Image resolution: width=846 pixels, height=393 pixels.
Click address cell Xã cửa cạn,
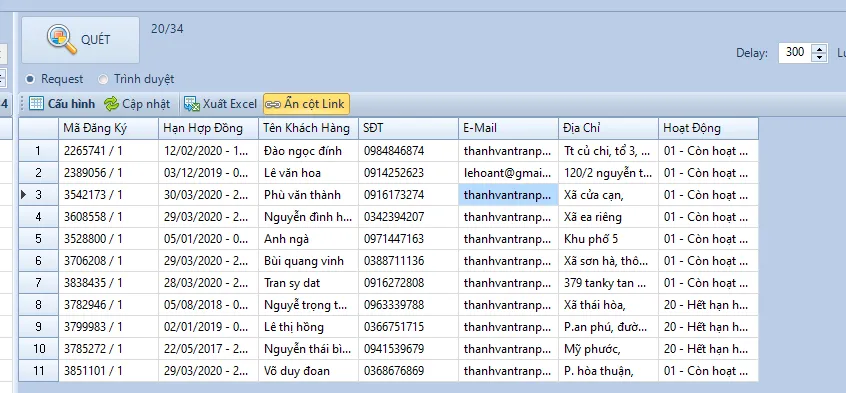click(x=609, y=195)
